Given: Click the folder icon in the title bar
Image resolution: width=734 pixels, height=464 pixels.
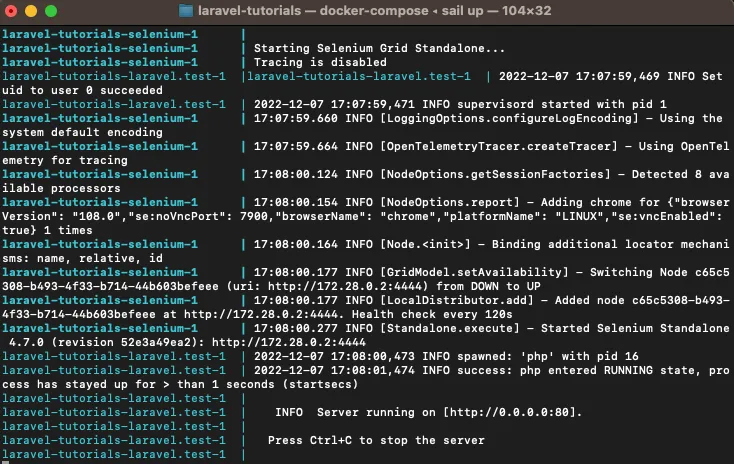Looking at the screenshot, I should (186, 11).
